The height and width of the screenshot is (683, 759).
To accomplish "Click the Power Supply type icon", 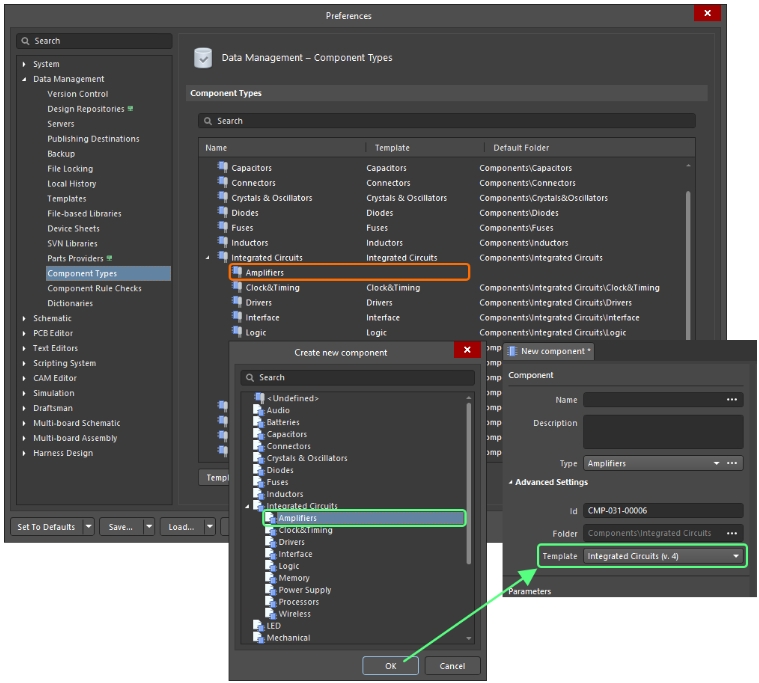I will (271, 590).
